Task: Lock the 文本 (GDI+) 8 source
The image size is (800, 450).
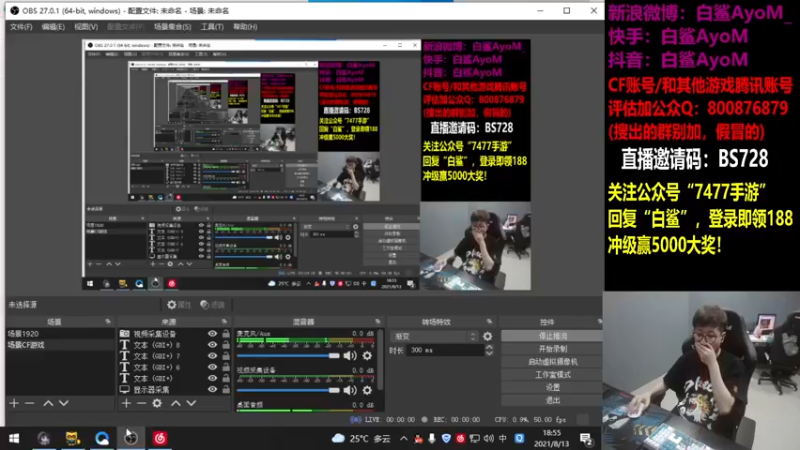Action: coord(226,345)
